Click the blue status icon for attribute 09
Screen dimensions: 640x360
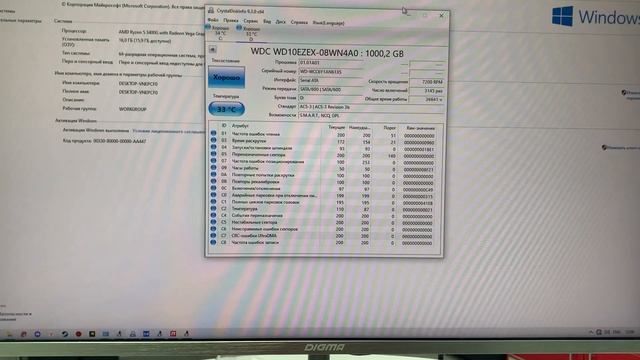[x=213, y=167]
